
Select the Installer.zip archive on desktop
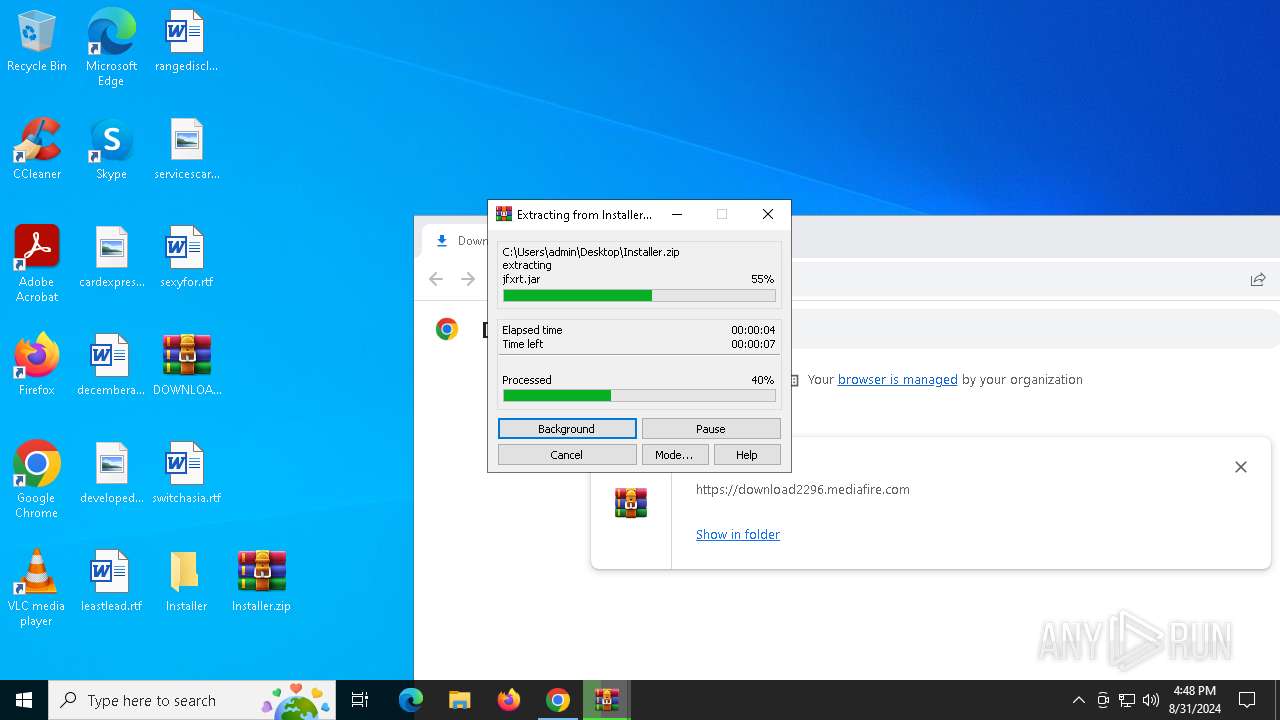(x=261, y=582)
